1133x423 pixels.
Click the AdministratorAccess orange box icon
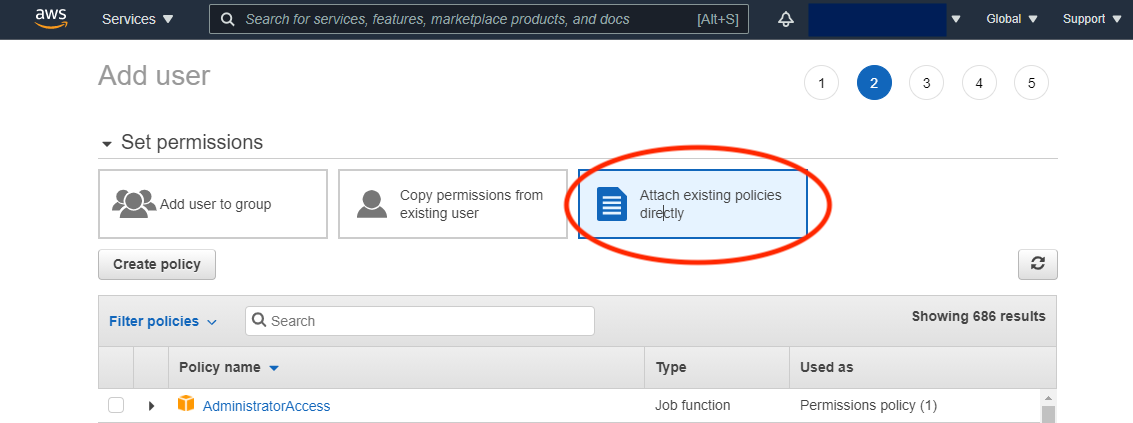[186, 403]
